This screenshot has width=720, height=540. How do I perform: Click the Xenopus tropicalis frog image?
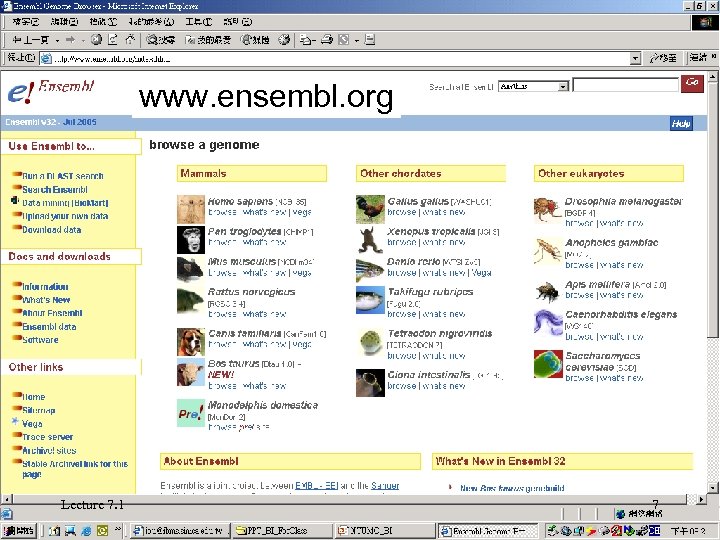pyautogui.click(x=370, y=240)
